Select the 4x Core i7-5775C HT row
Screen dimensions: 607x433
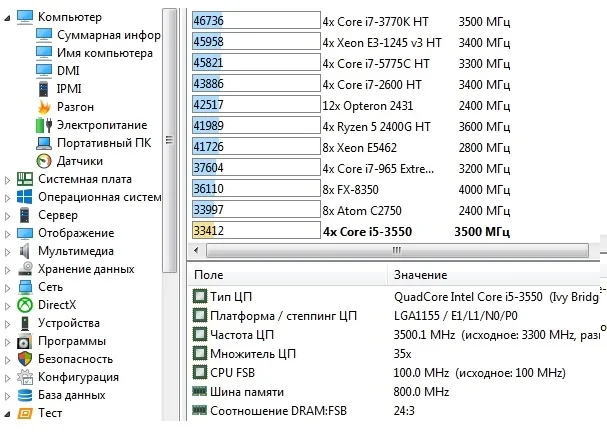coord(351,63)
